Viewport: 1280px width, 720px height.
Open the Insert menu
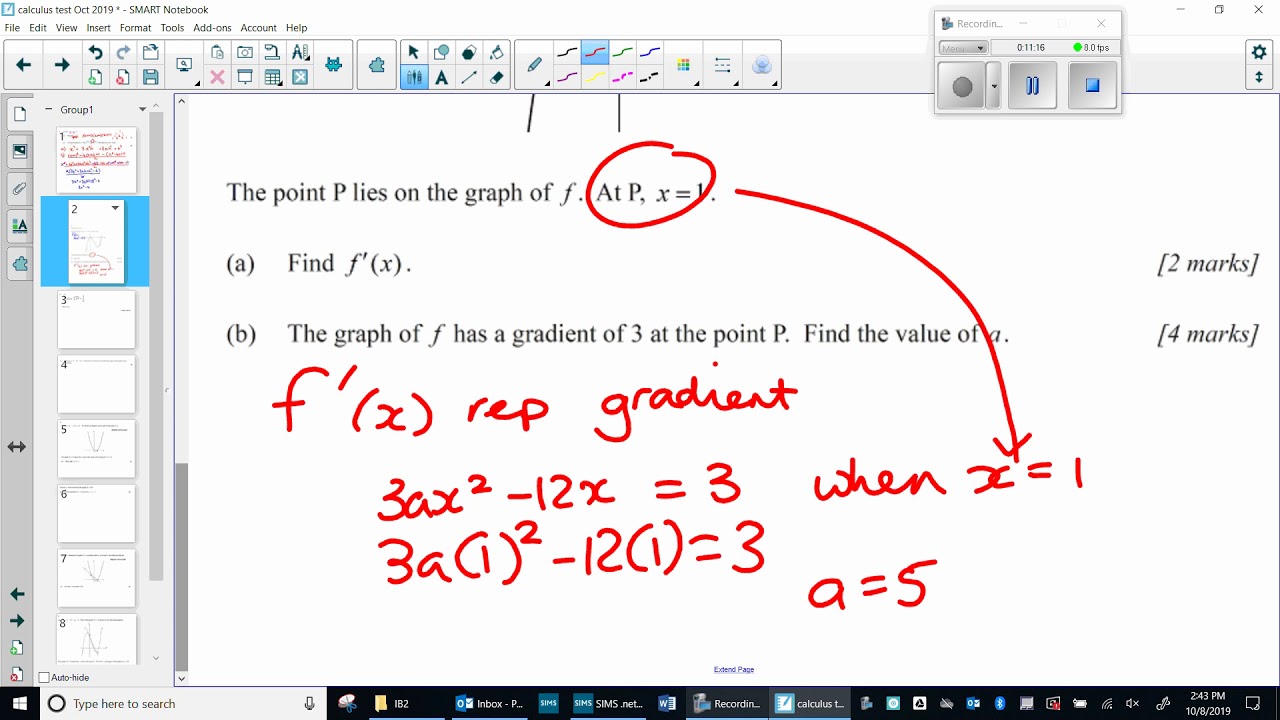coord(99,28)
